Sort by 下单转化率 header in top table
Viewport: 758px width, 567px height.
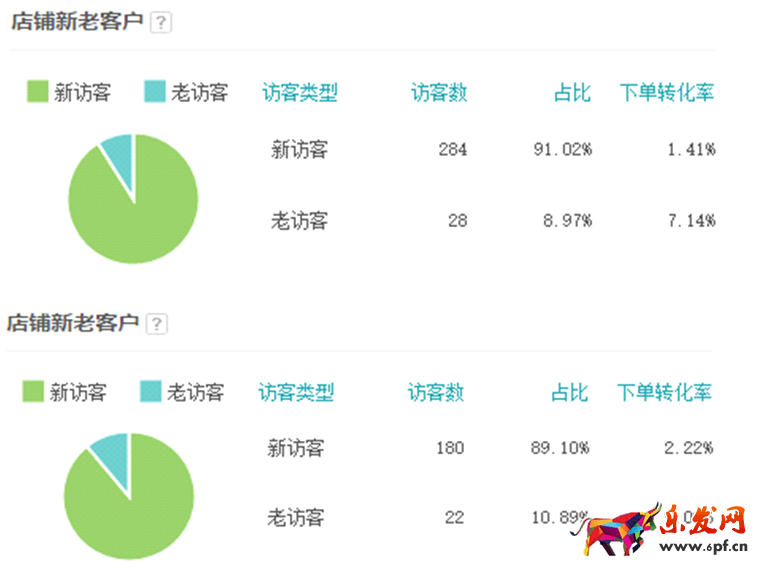pos(667,92)
